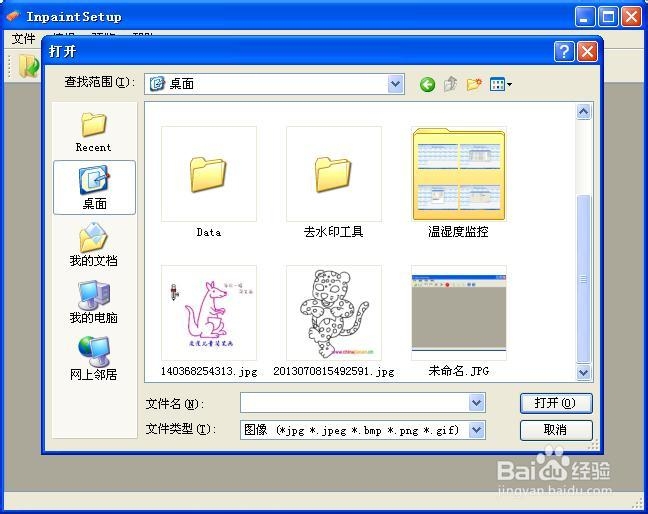Click the 未命名.JPG file name
The image size is (648, 514).
(x=459, y=371)
